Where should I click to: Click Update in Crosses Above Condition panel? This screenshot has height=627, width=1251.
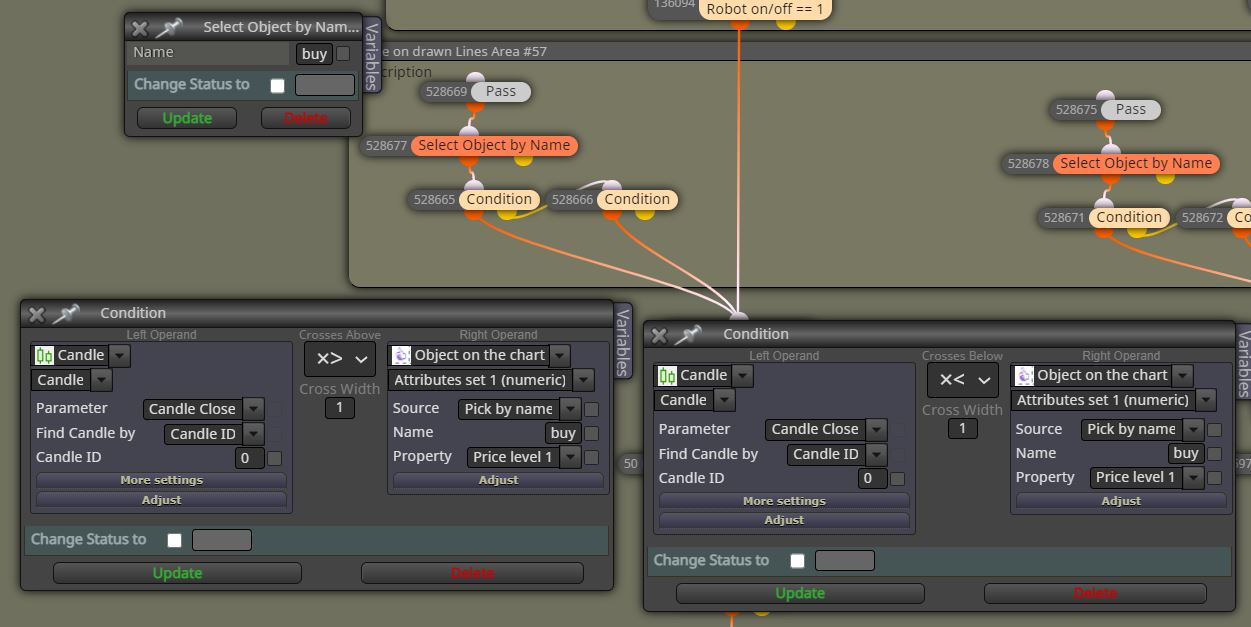(x=177, y=573)
